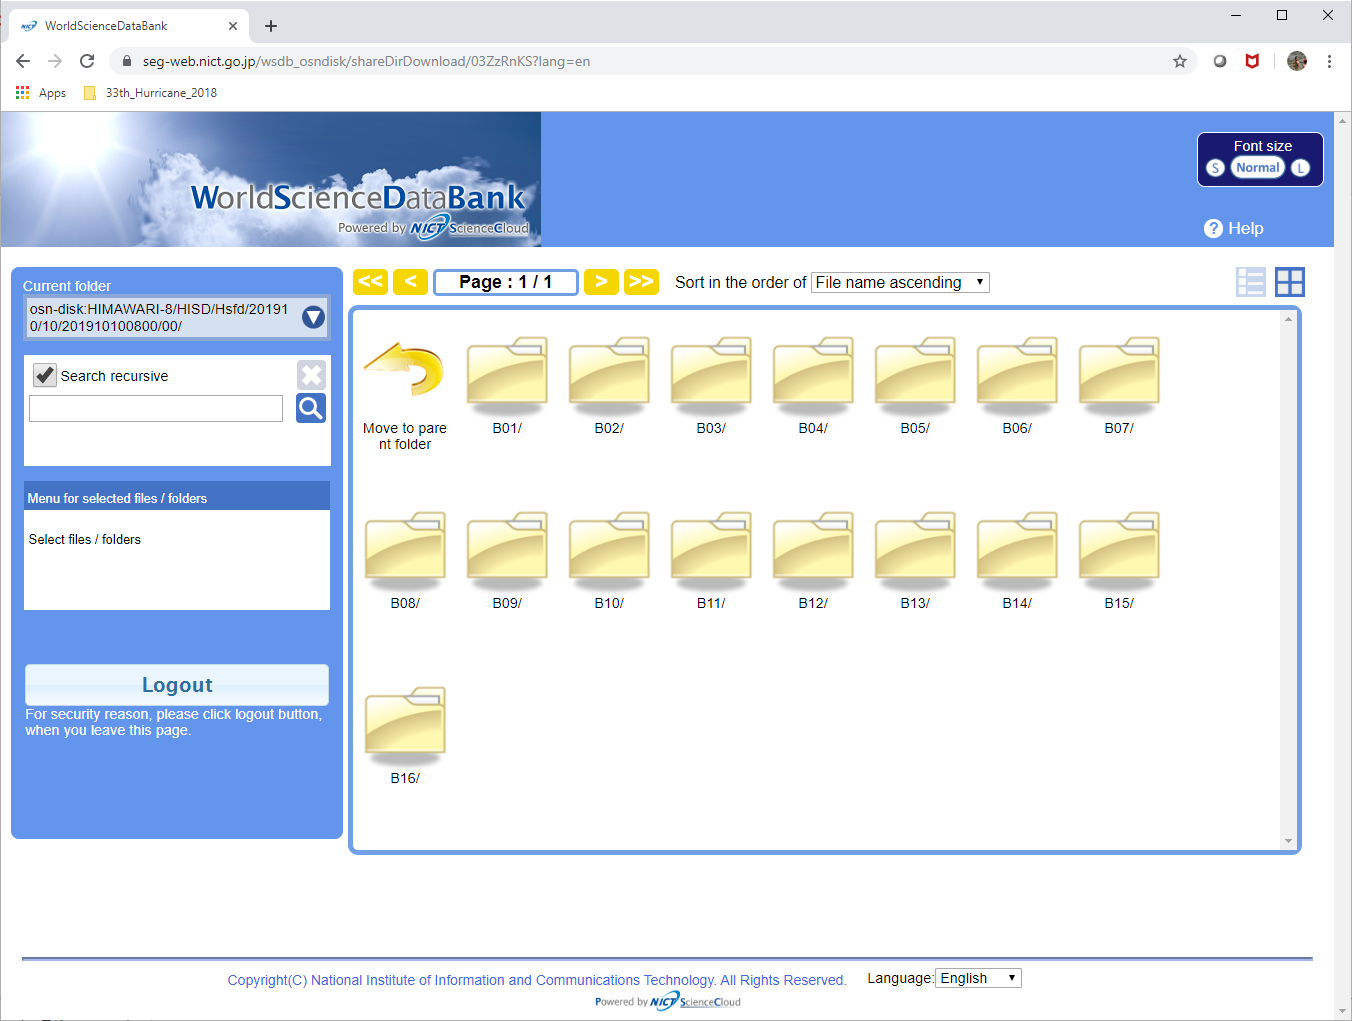Expand the Current folder path dropdown
Screen dimensions: 1352x1021
click(x=313, y=317)
